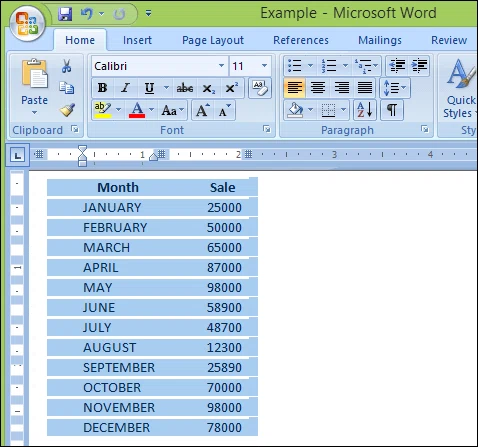Cut selection with scissors icon
The width and height of the screenshot is (478, 447).
67,66
